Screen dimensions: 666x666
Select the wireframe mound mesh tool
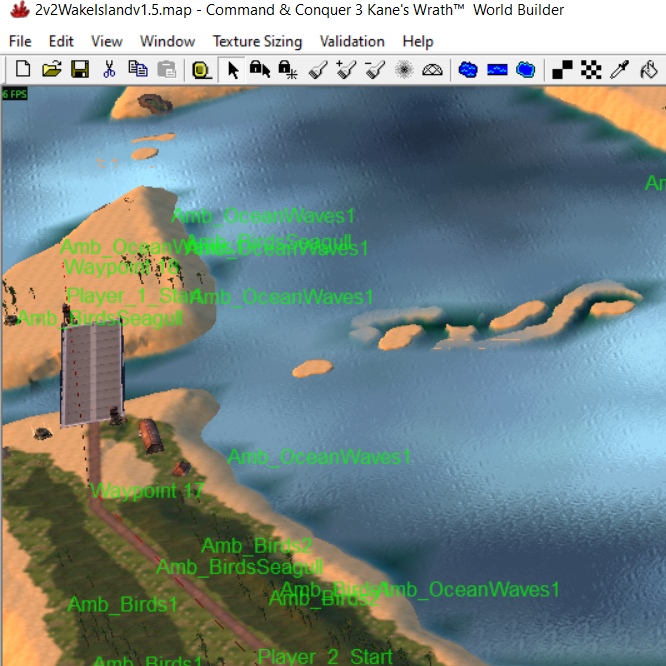[x=432, y=70]
